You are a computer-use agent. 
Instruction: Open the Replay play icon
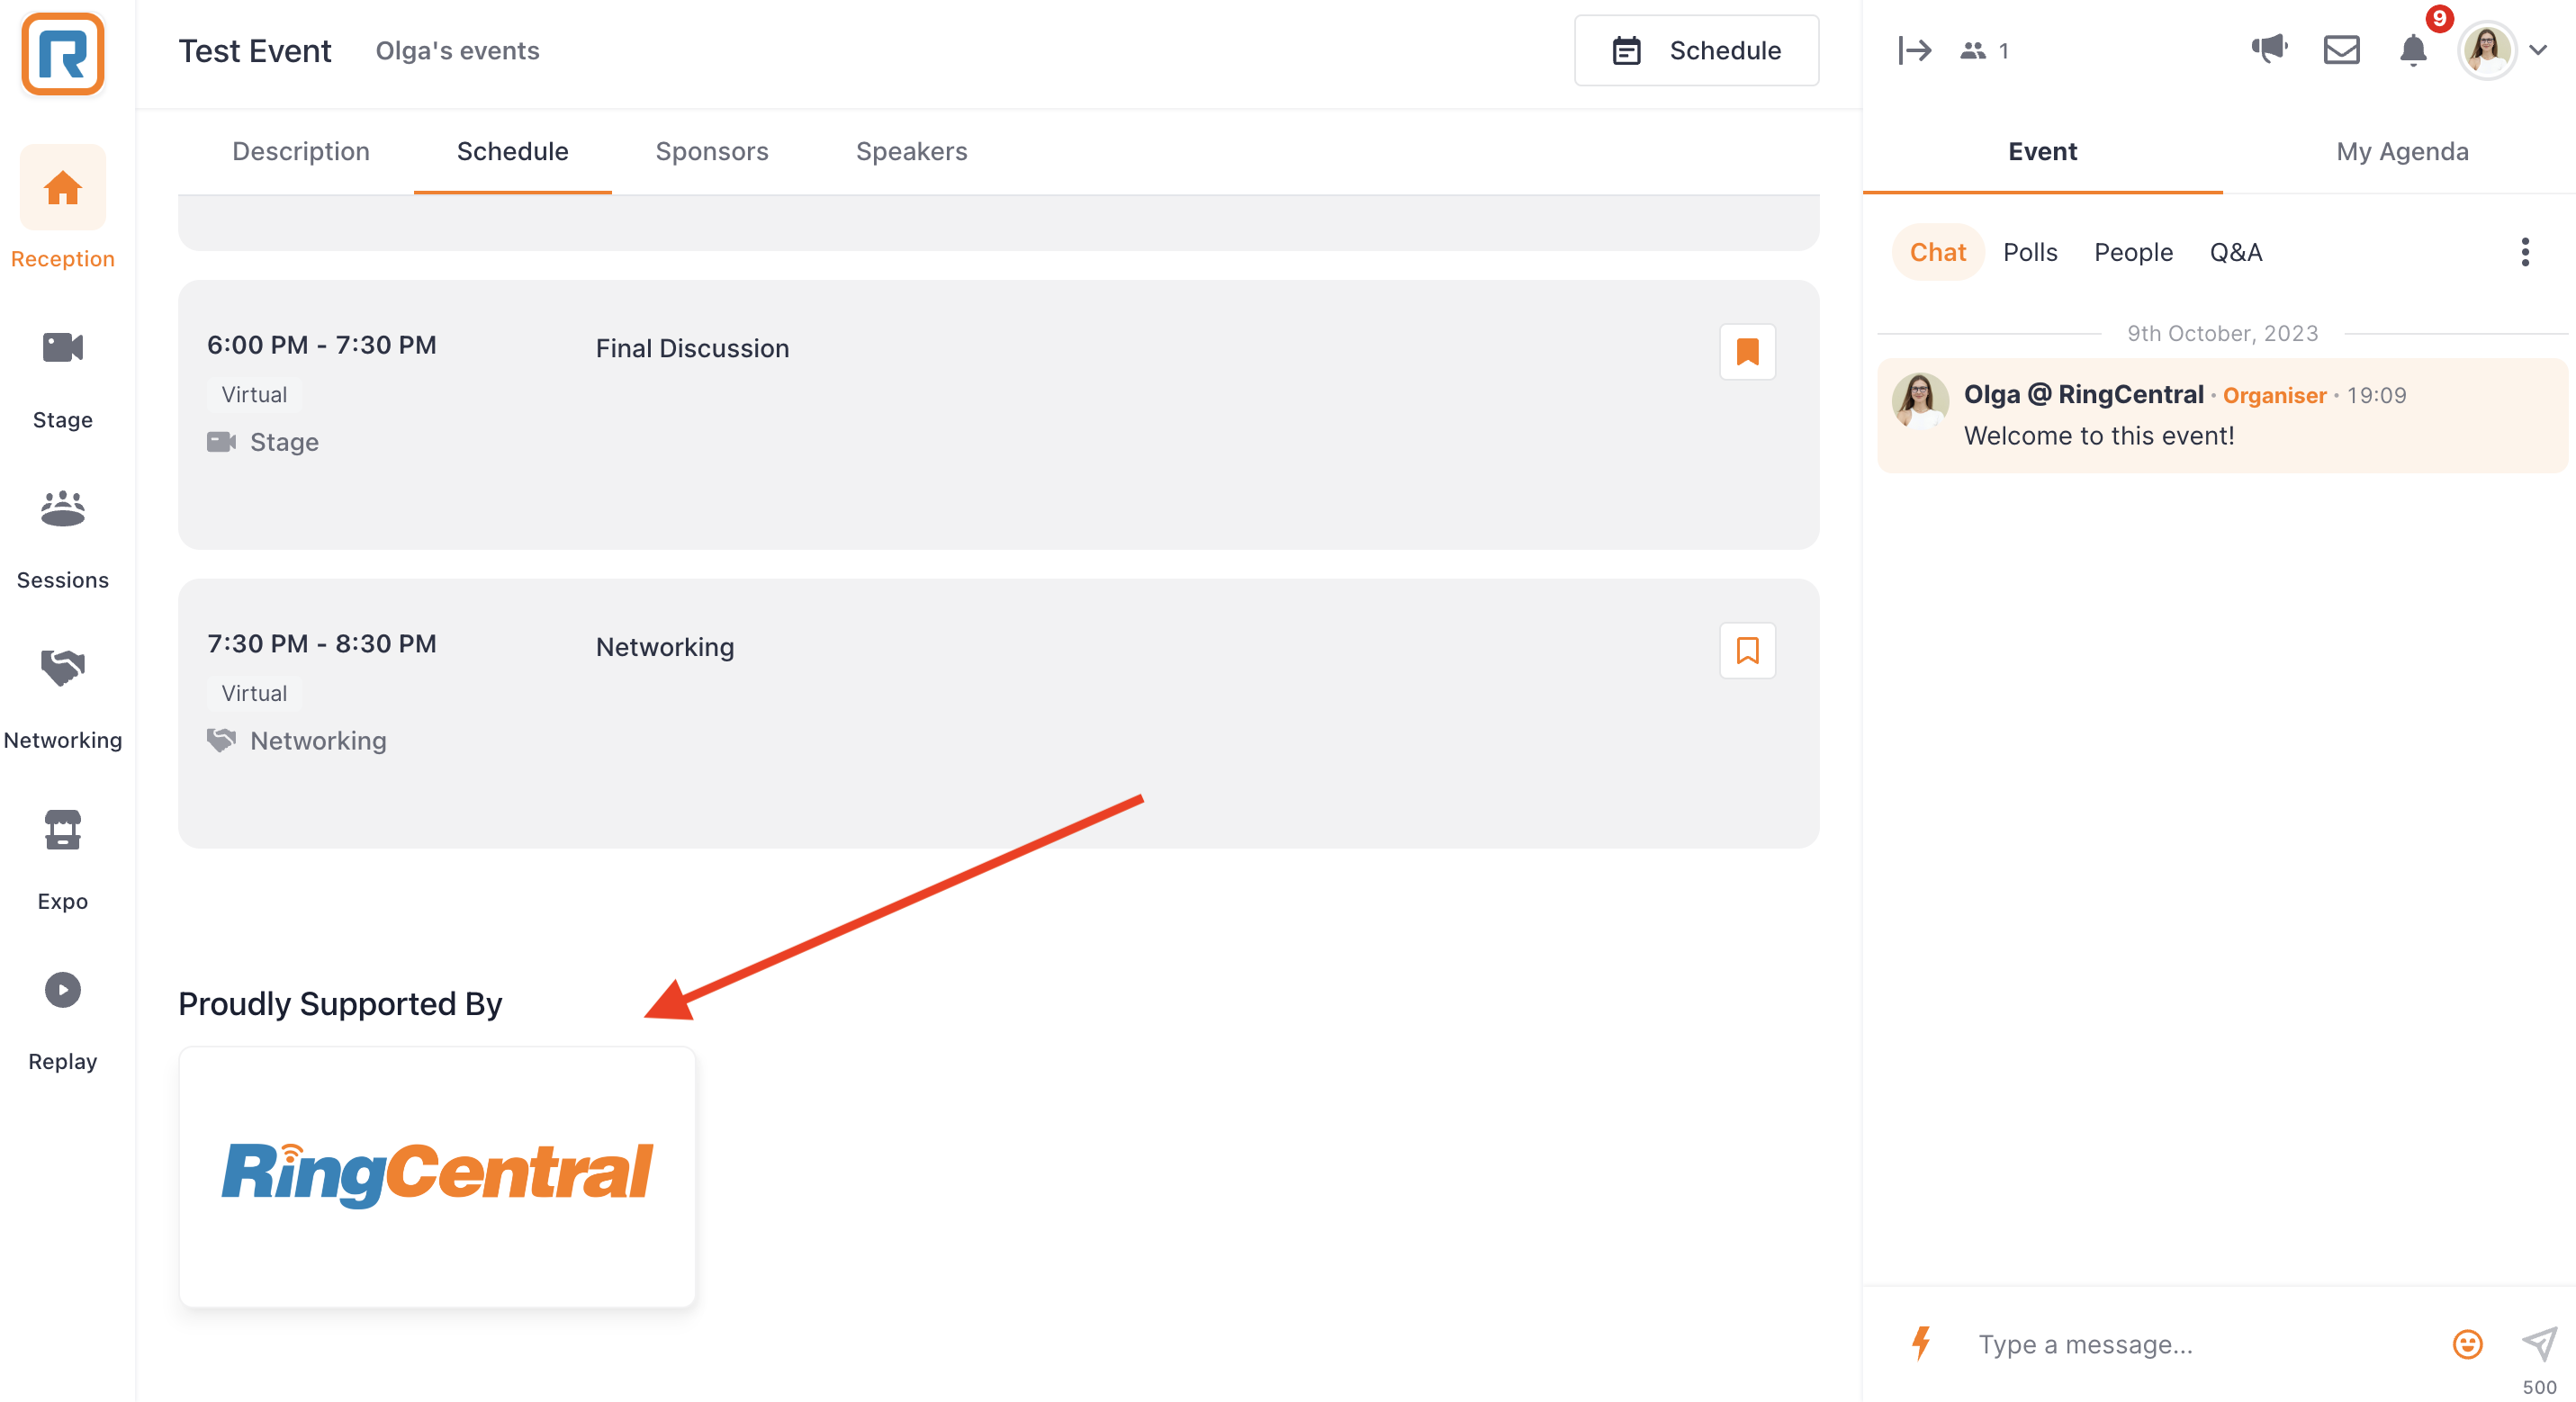[62, 990]
